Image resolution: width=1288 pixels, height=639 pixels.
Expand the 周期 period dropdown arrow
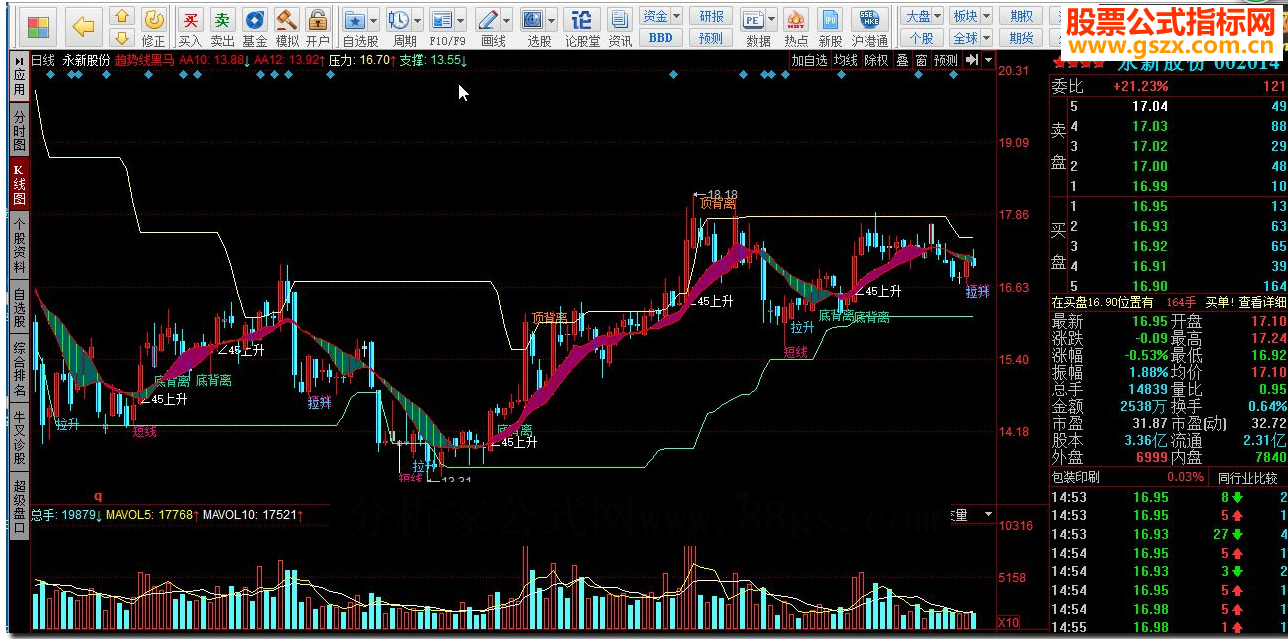(x=418, y=19)
